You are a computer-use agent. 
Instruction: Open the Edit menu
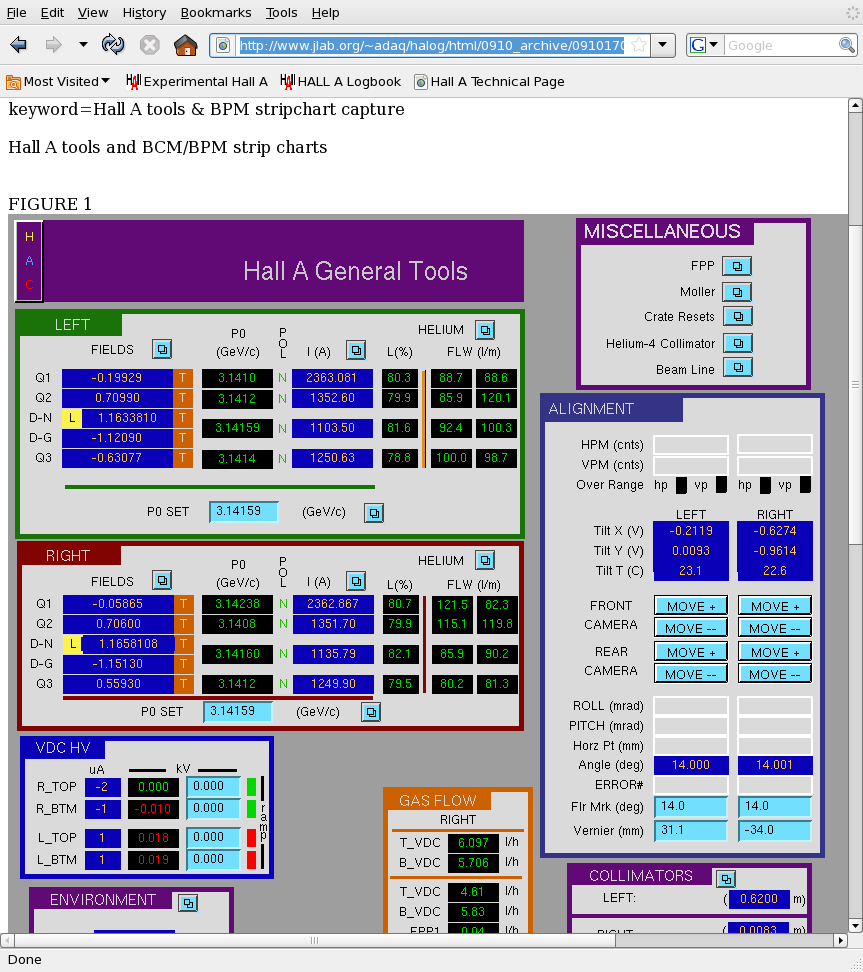click(x=52, y=12)
